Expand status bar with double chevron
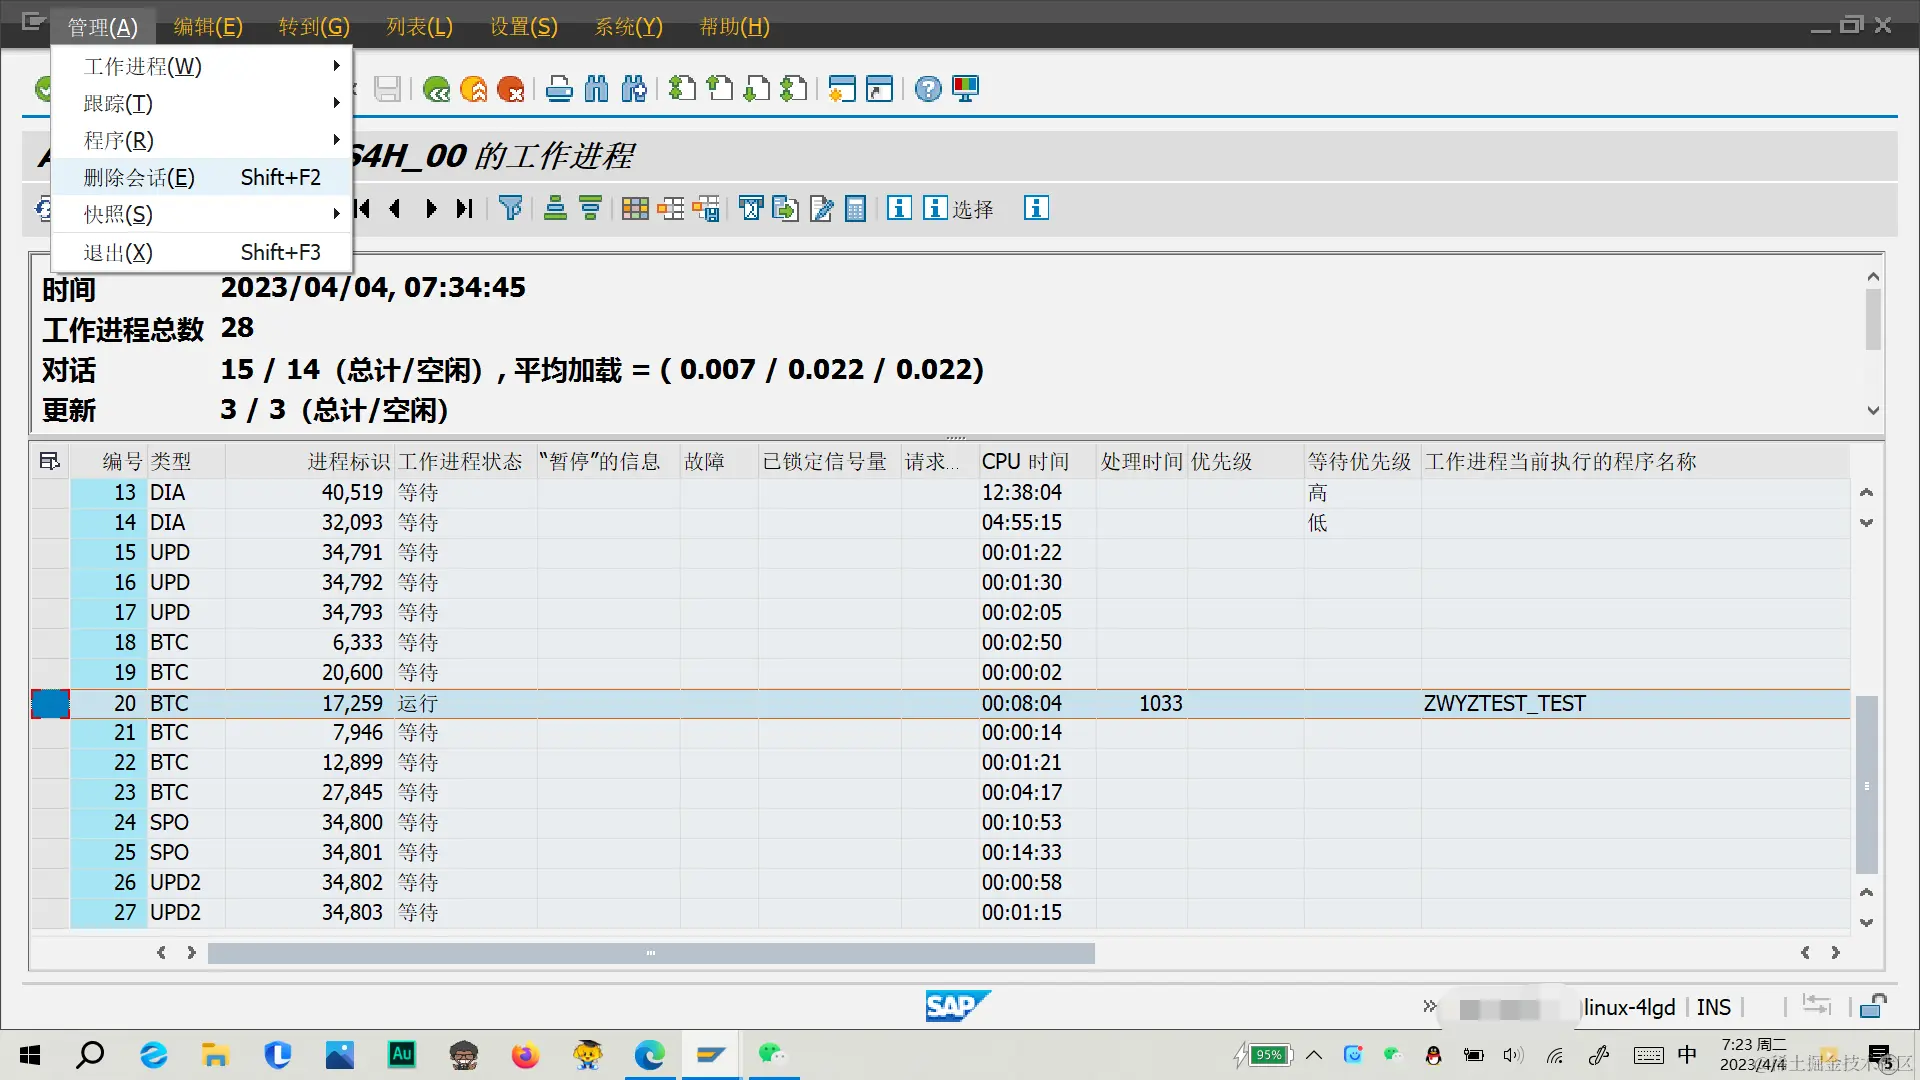Image resolution: width=1920 pixels, height=1080 pixels. tap(1429, 1006)
